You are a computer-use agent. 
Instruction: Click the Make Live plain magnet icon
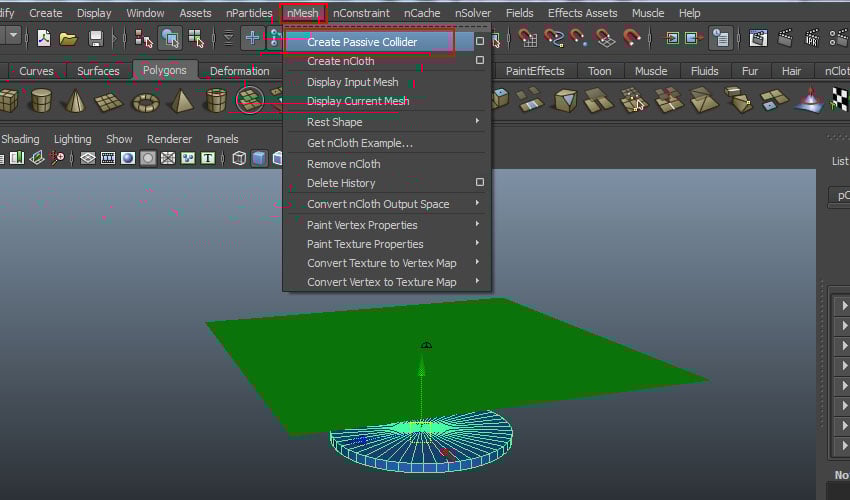(x=631, y=38)
